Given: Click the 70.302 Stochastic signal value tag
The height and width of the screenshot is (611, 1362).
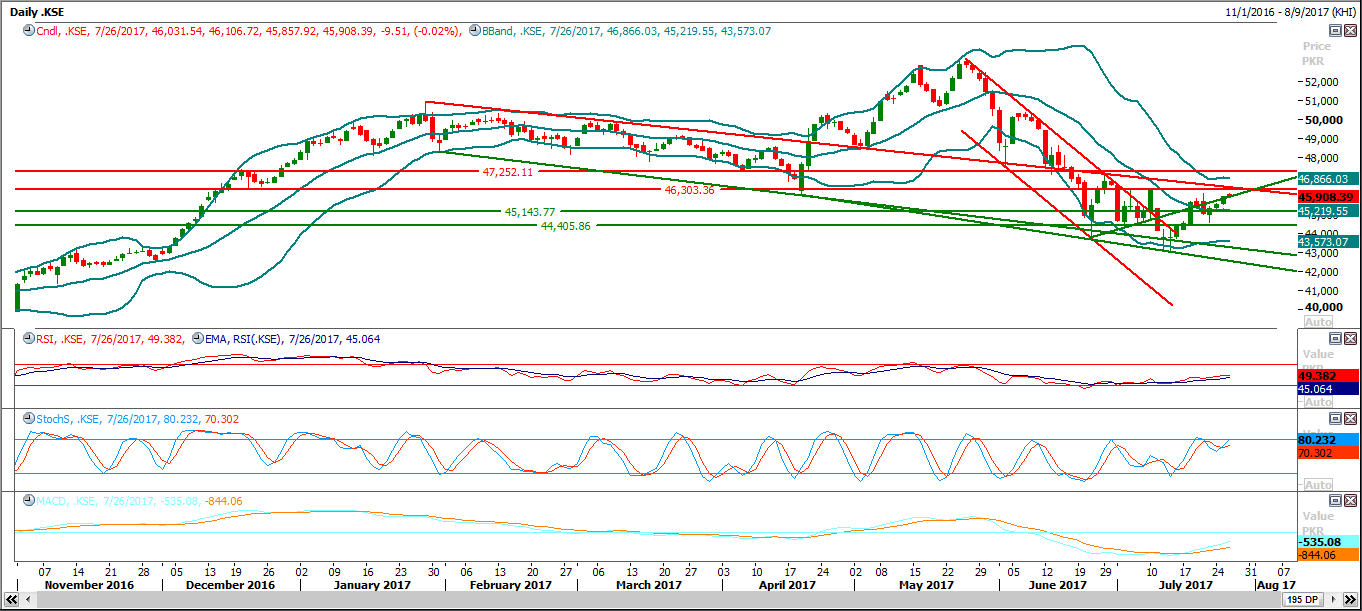Looking at the screenshot, I should (x=1328, y=453).
